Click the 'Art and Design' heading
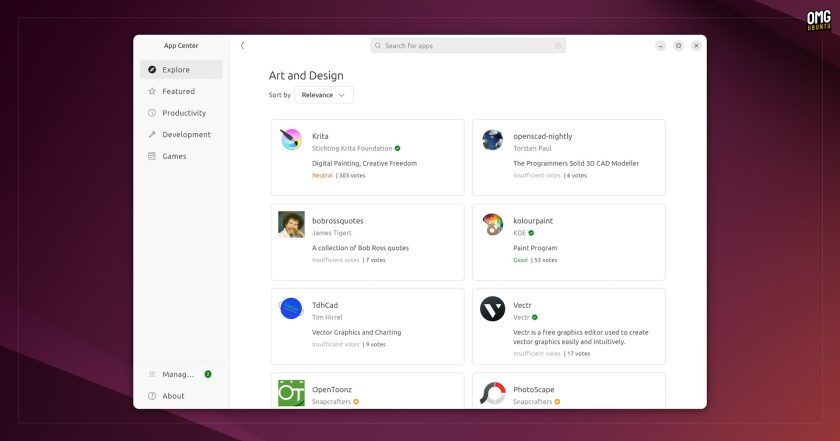Screen dimensions: 840x441 click(x=306, y=76)
